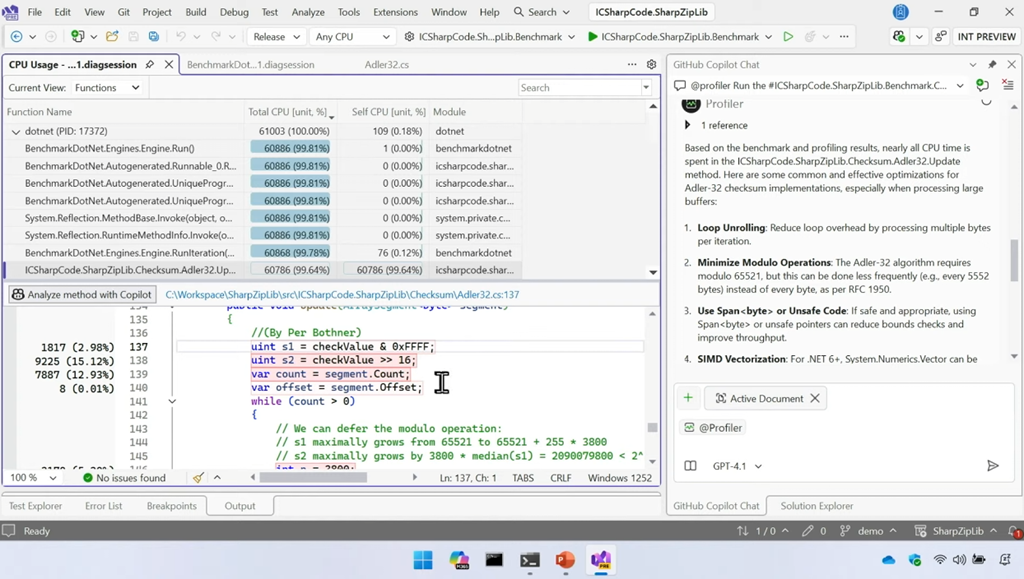The image size is (1024, 579).
Task: Open the GPT-4.1 model selector
Action: (x=737, y=466)
